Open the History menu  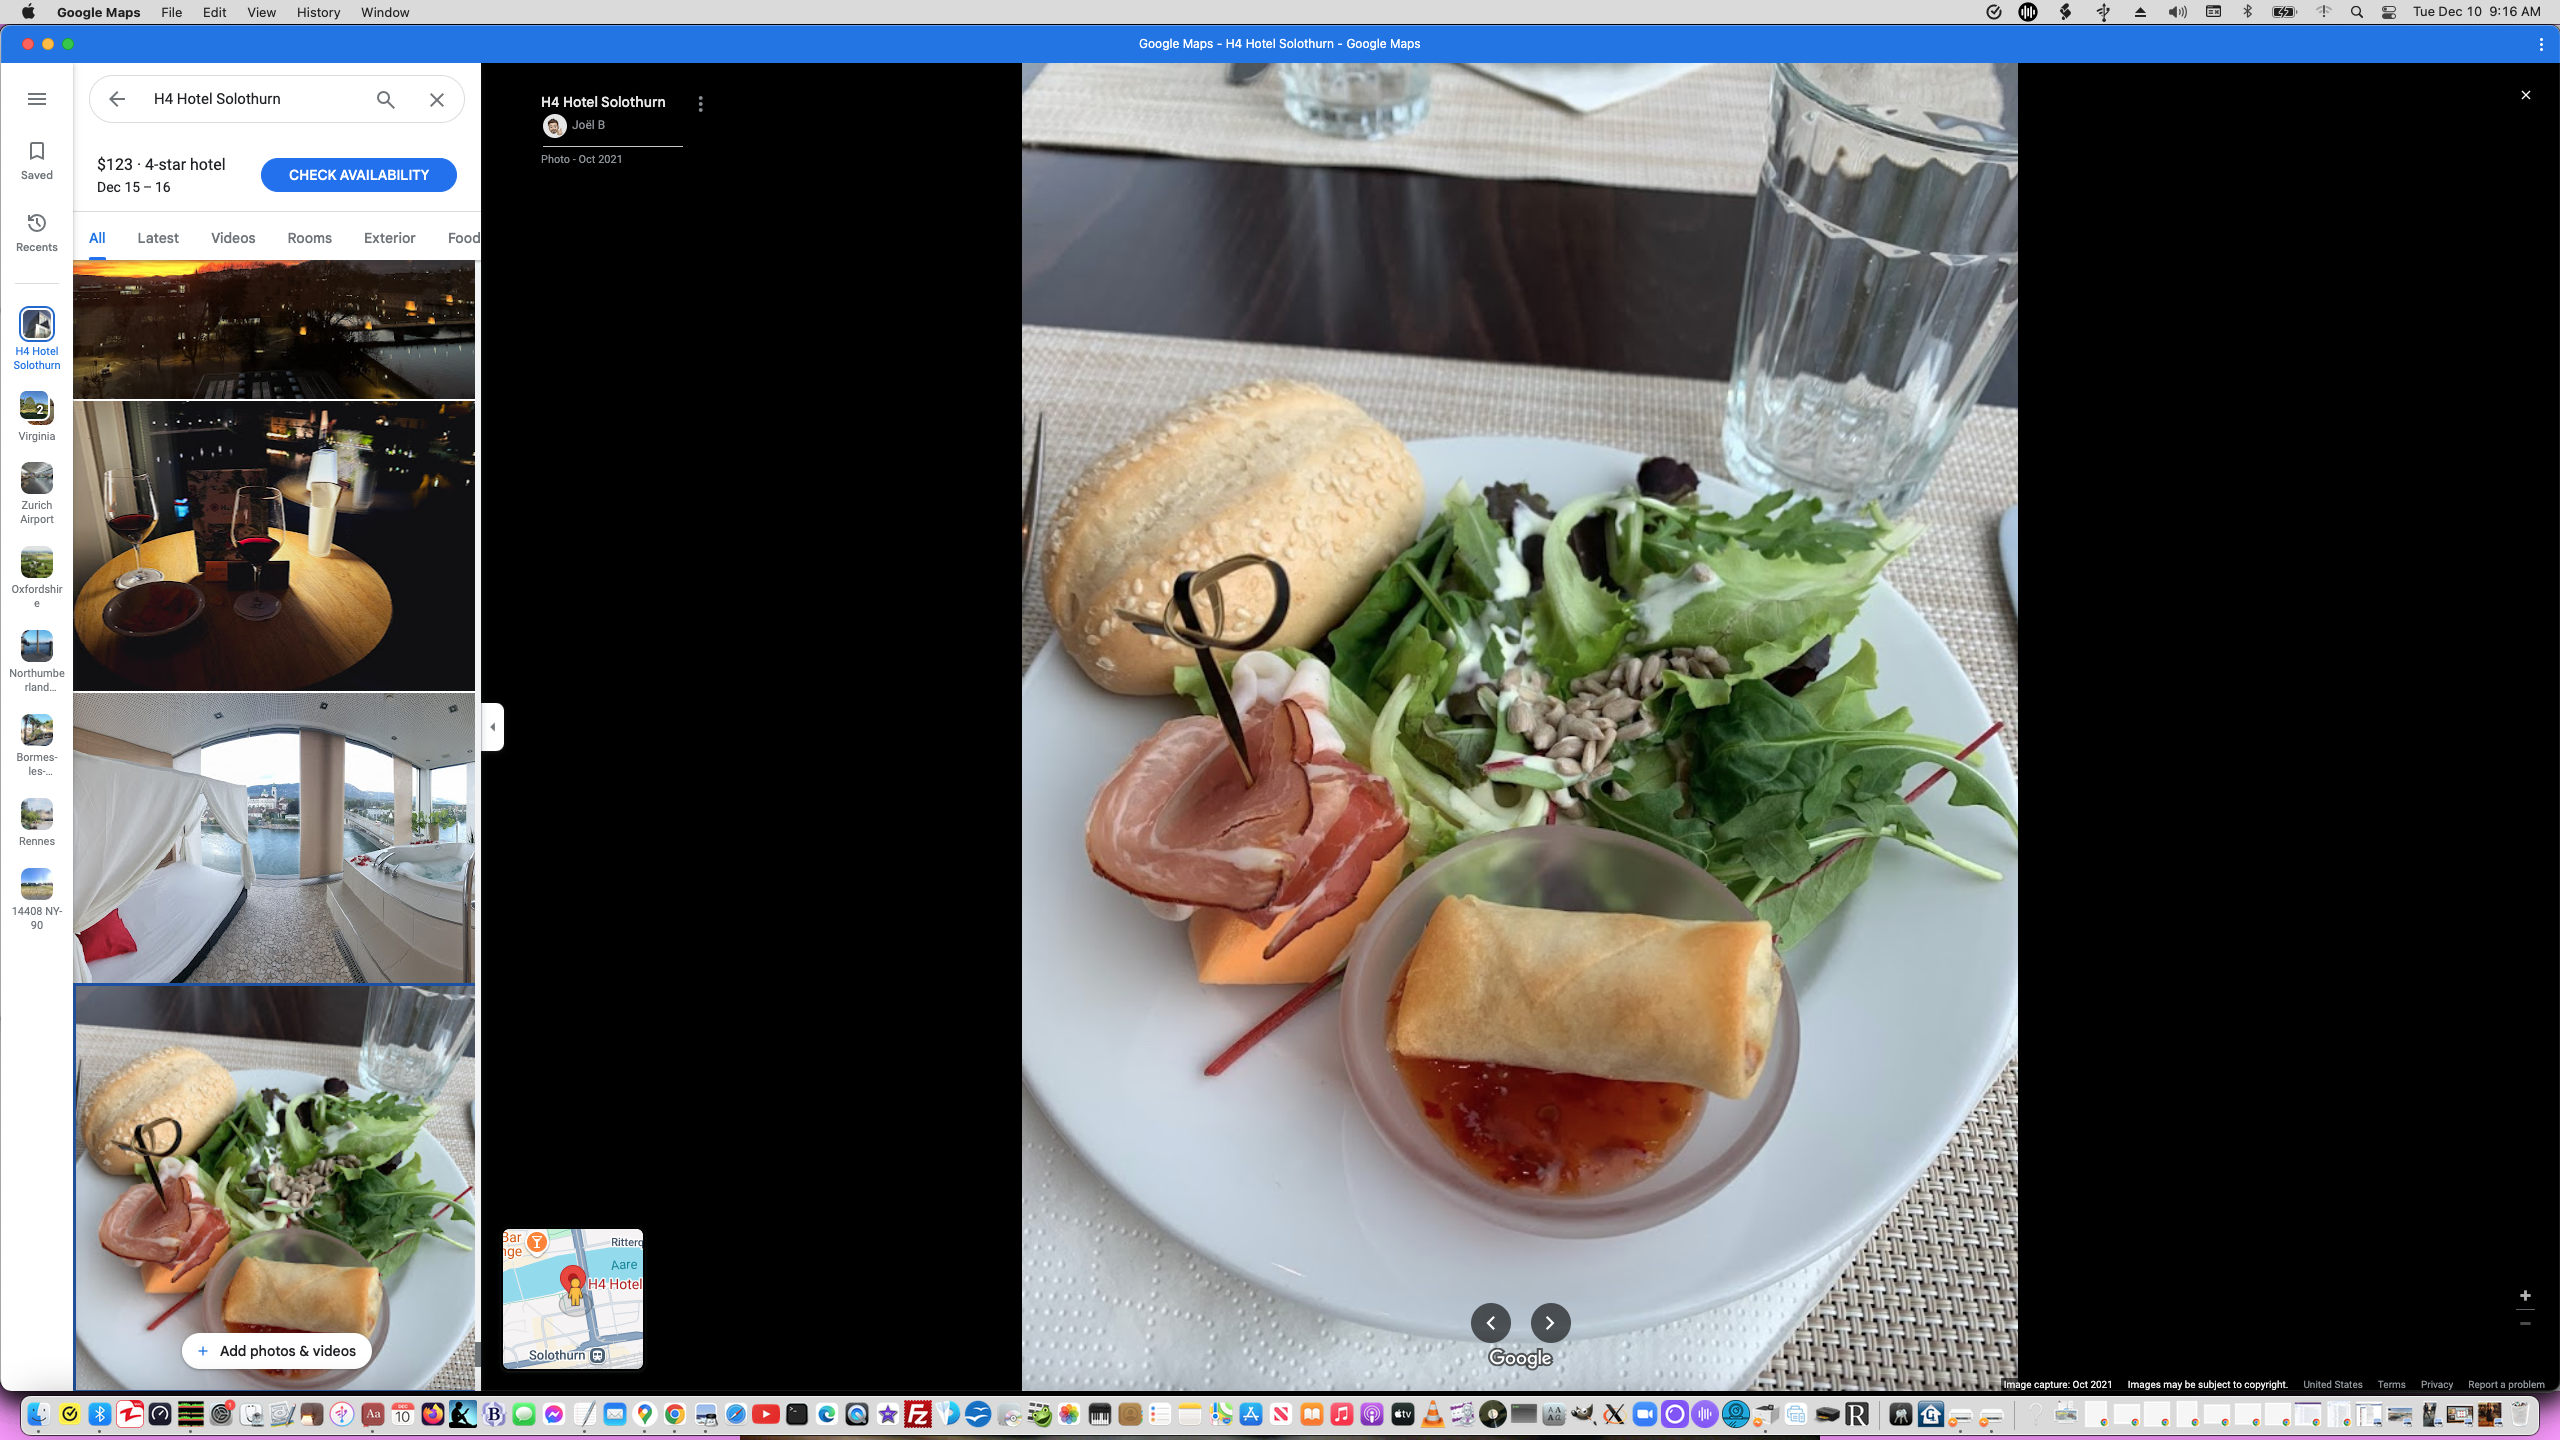coord(318,12)
